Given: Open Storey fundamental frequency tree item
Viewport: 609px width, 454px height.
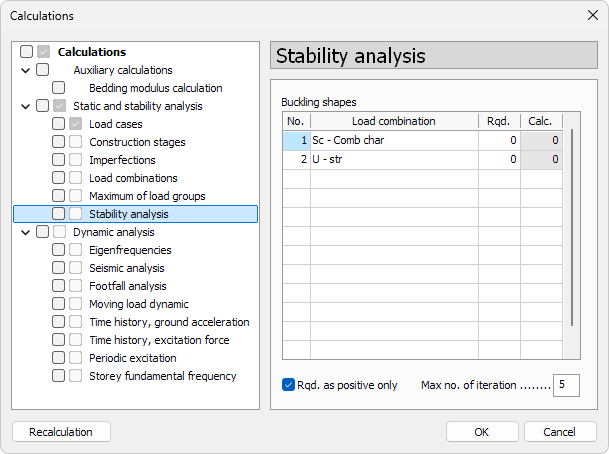Looking at the screenshot, I should 163,376.
